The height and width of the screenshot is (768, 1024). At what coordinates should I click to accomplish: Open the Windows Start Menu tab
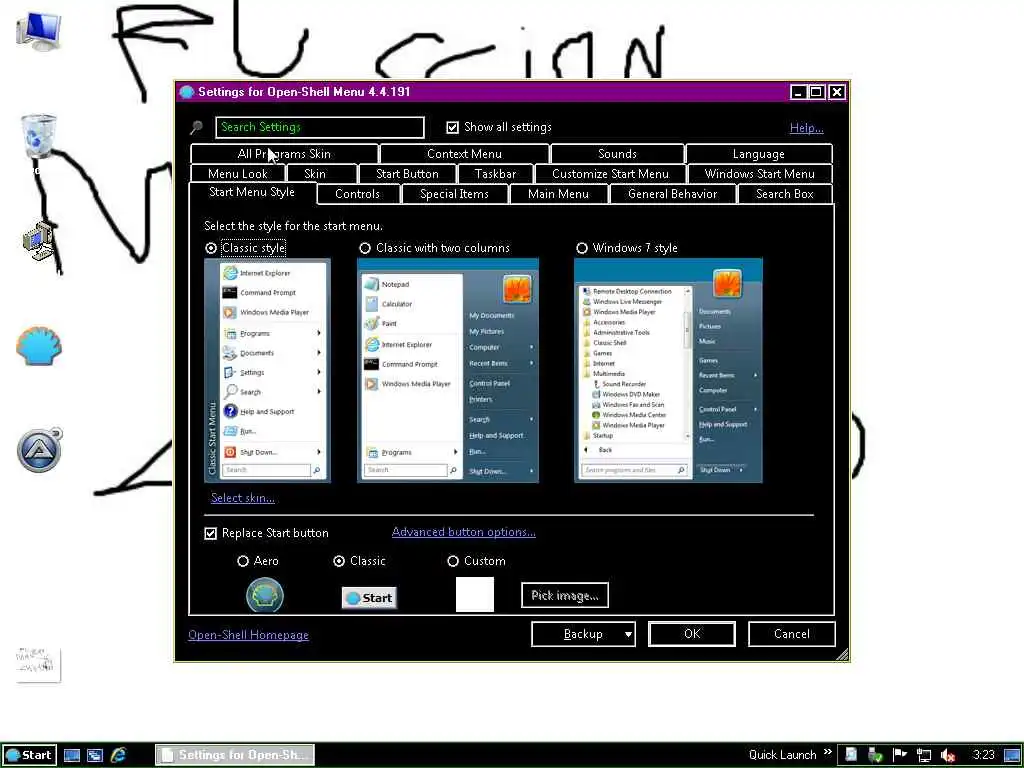point(760,174)
